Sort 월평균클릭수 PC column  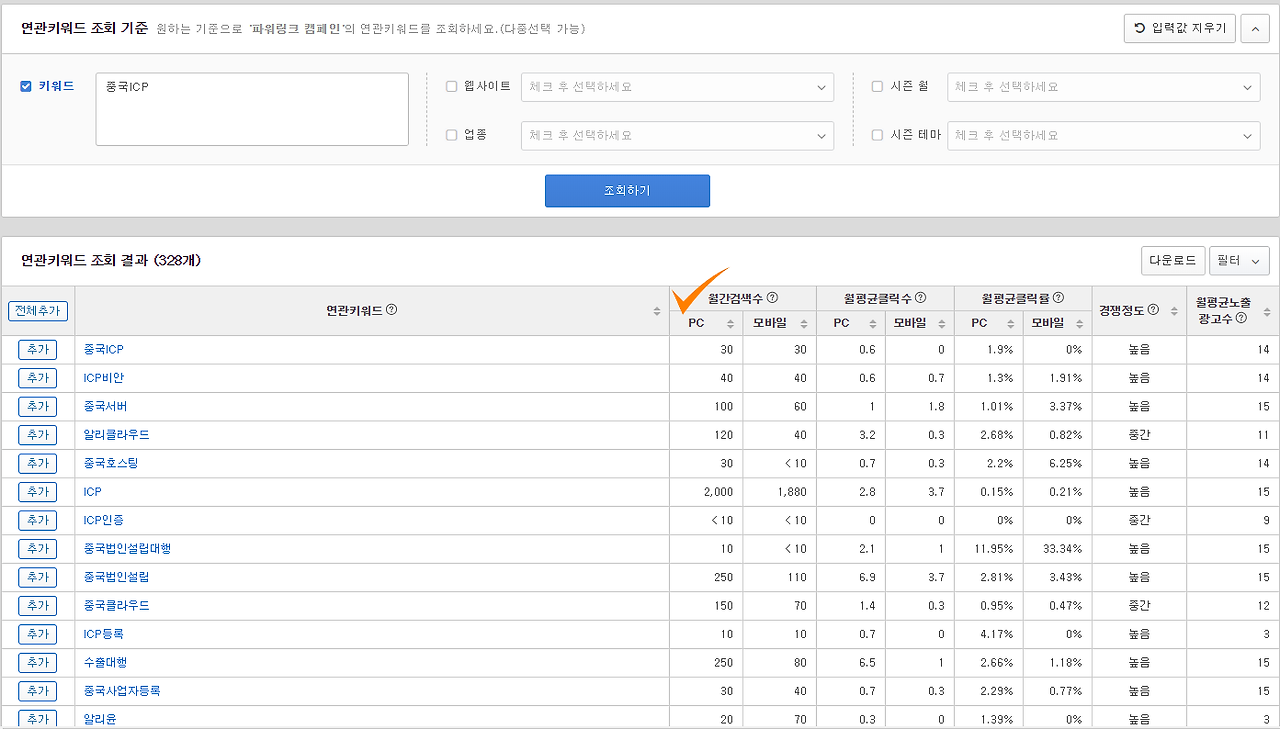point(873,323)
